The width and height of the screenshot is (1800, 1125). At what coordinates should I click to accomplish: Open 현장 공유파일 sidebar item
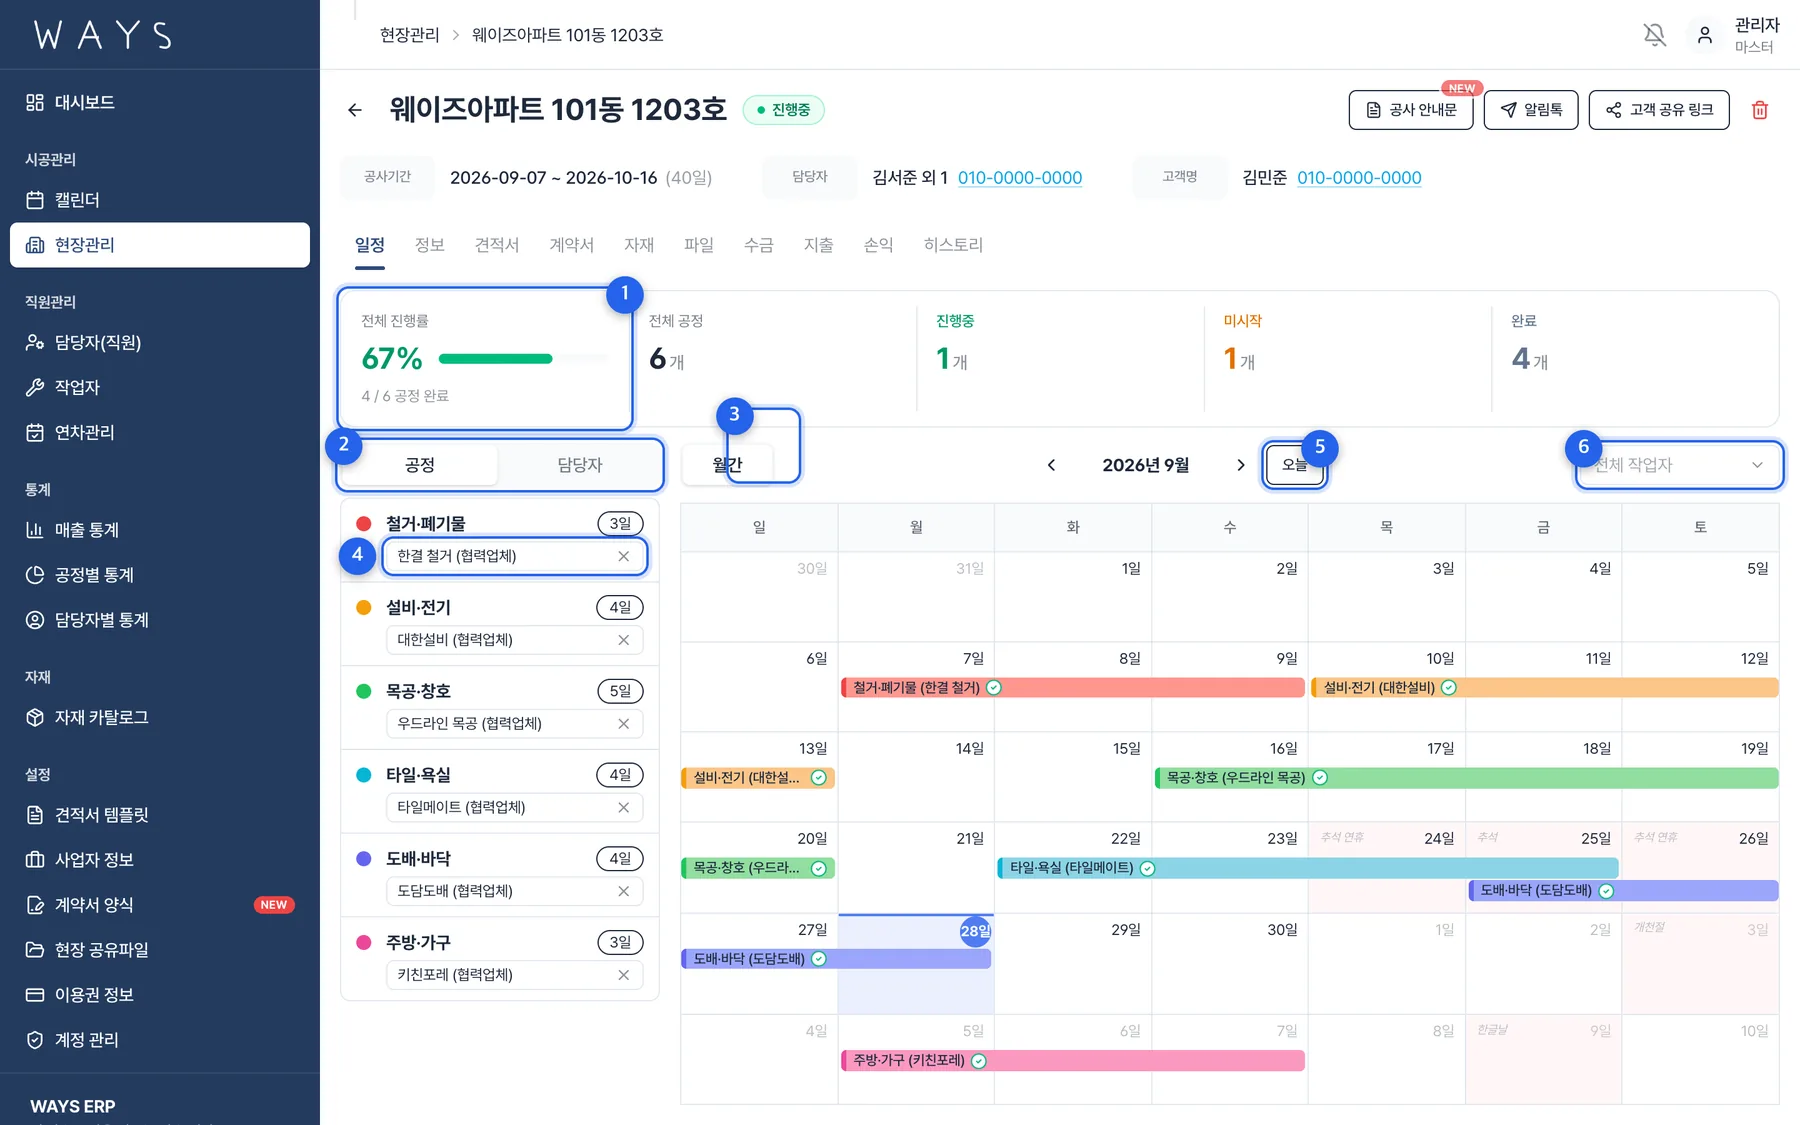coord(160,950)
